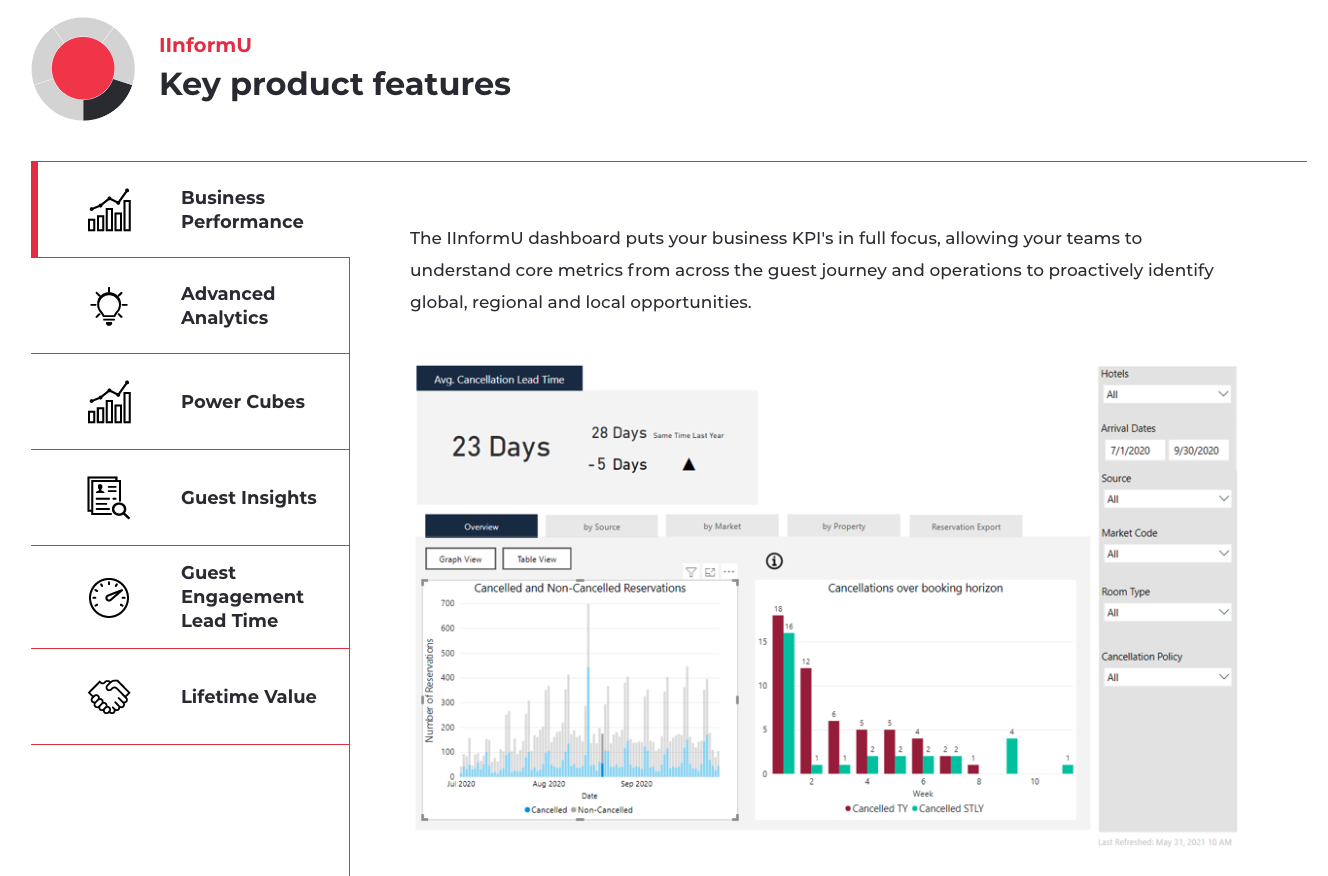The height and width of the screenshot is (876, 1328).
Task: Open the Advanced Analytics tab
Action: pos(190,306)
